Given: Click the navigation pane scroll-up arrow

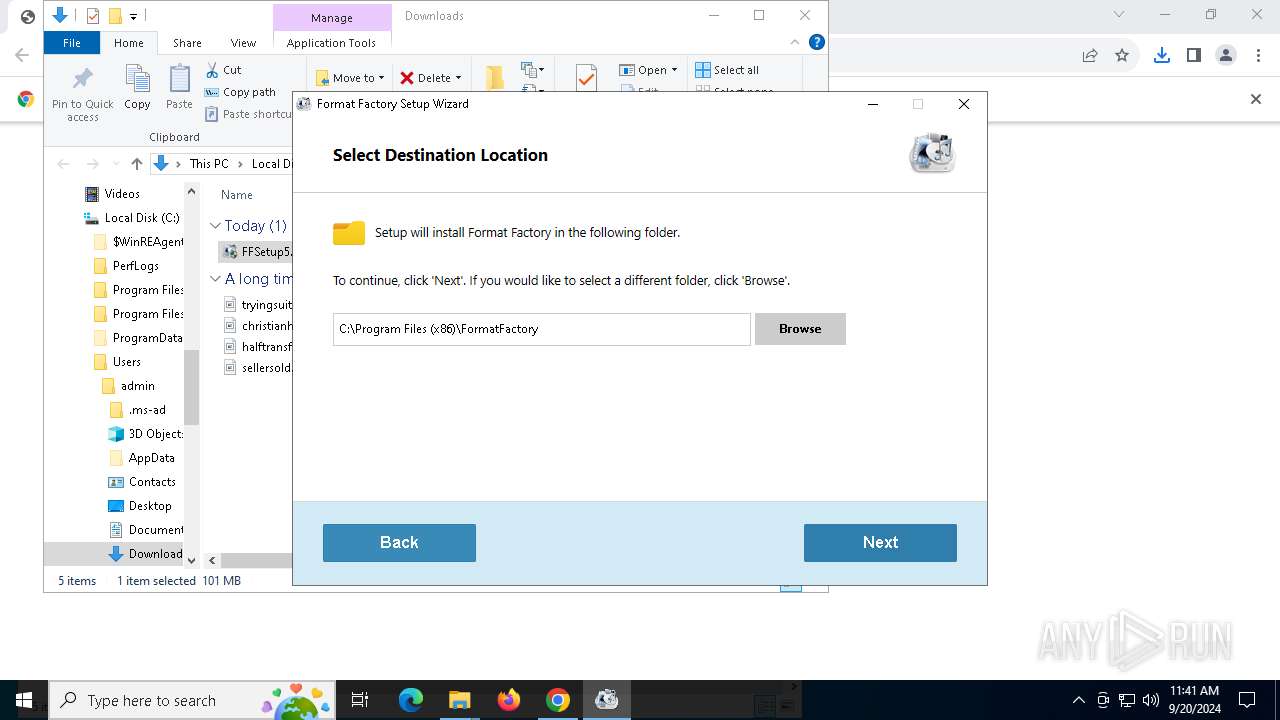Looking at the screenshot, I should (192, 191).
